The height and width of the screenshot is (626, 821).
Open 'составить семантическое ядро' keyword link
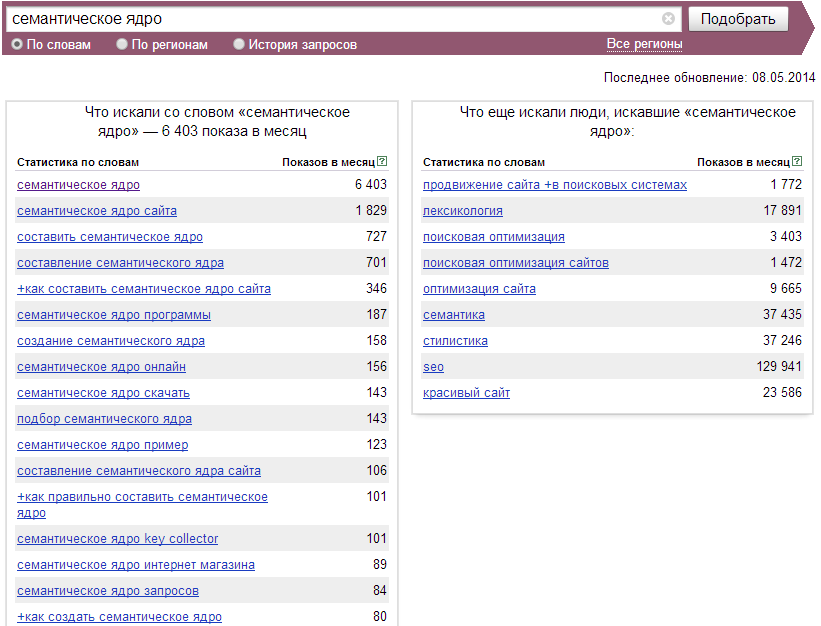[x=110, y=237]
